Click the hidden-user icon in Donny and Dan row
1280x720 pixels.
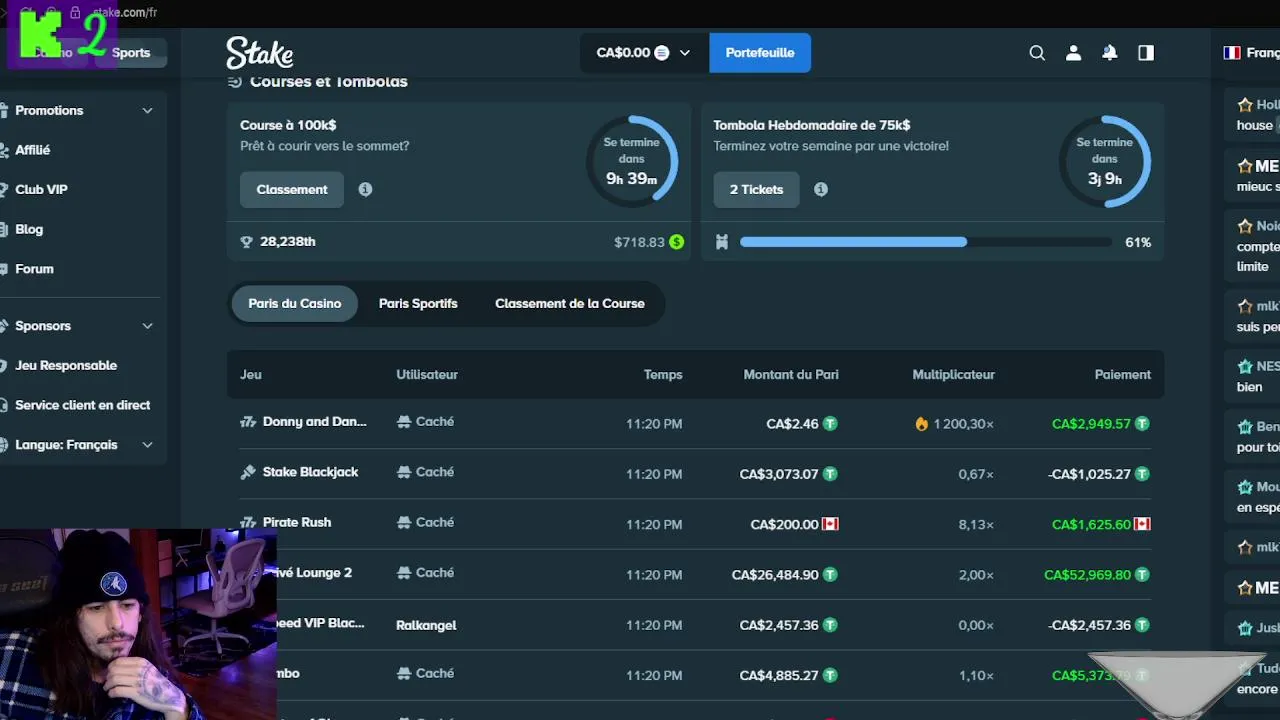click(404, 422)
